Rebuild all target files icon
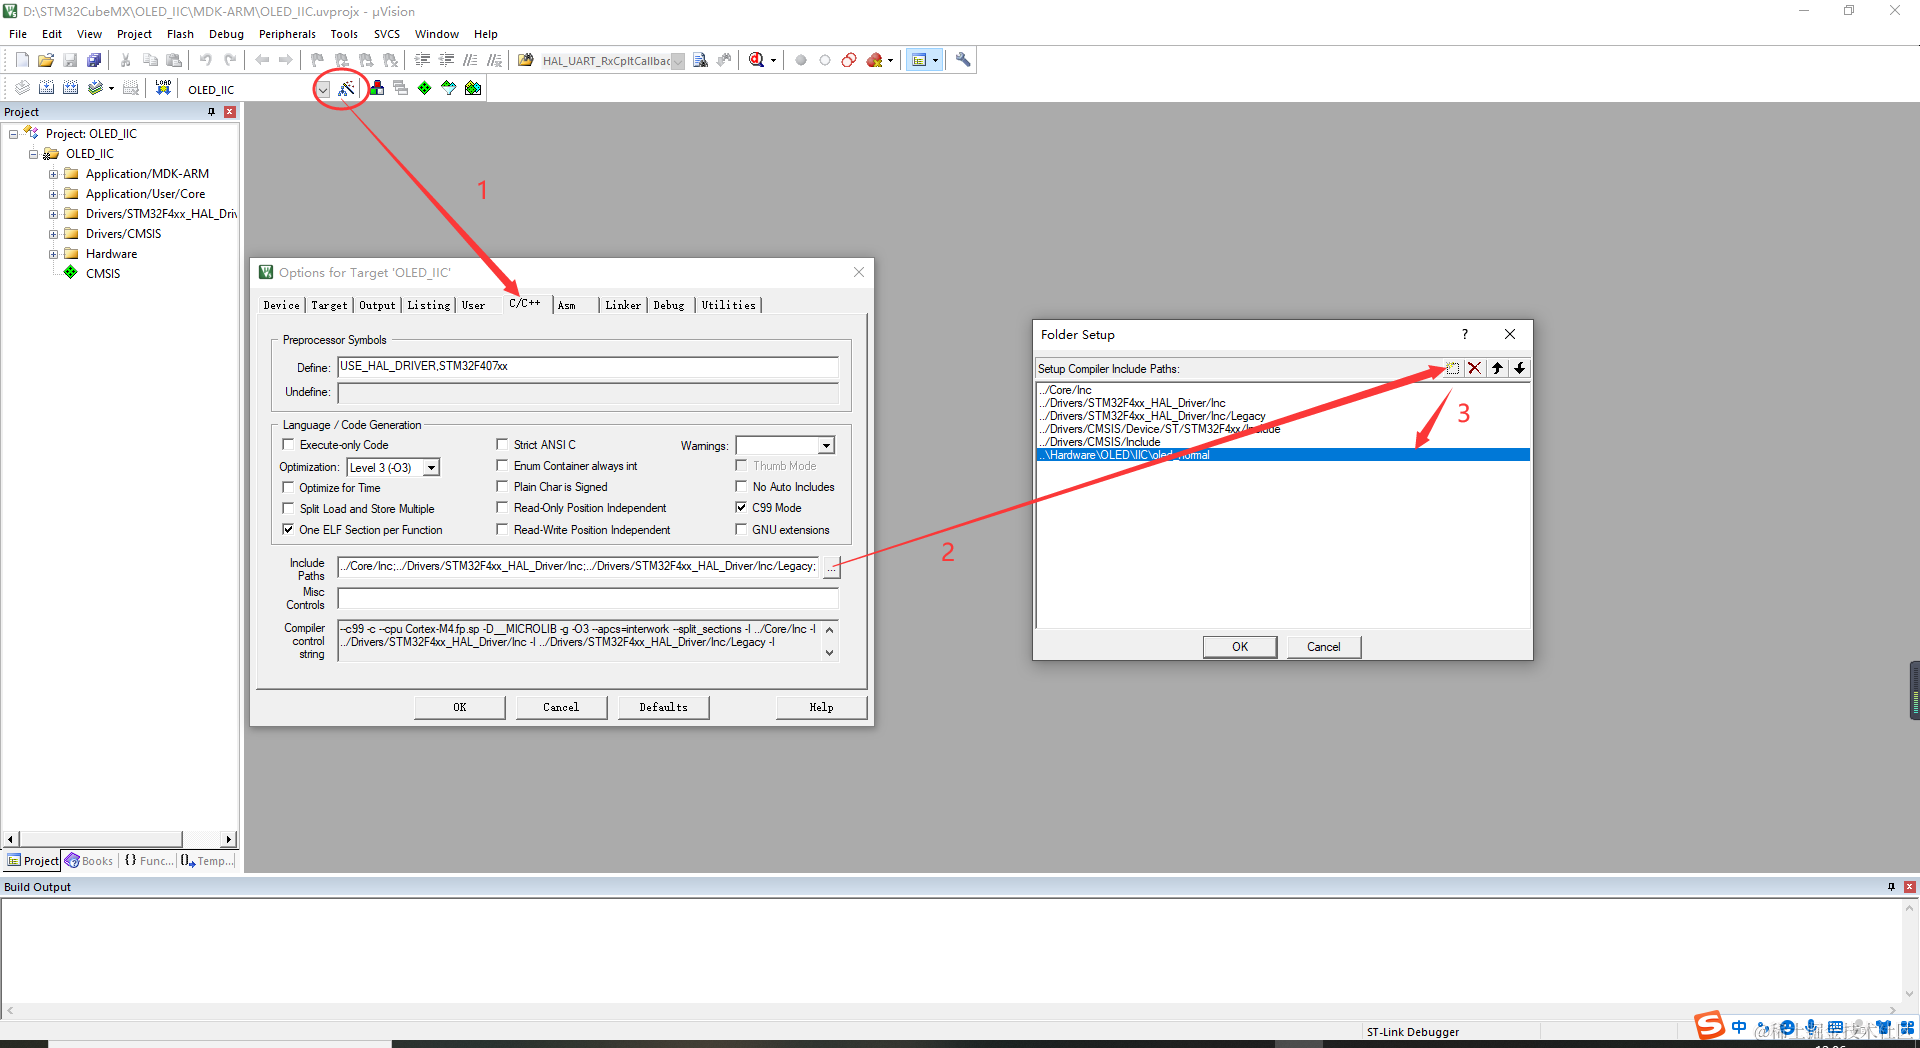The image size is (1920, 1048). pos(70,88)
